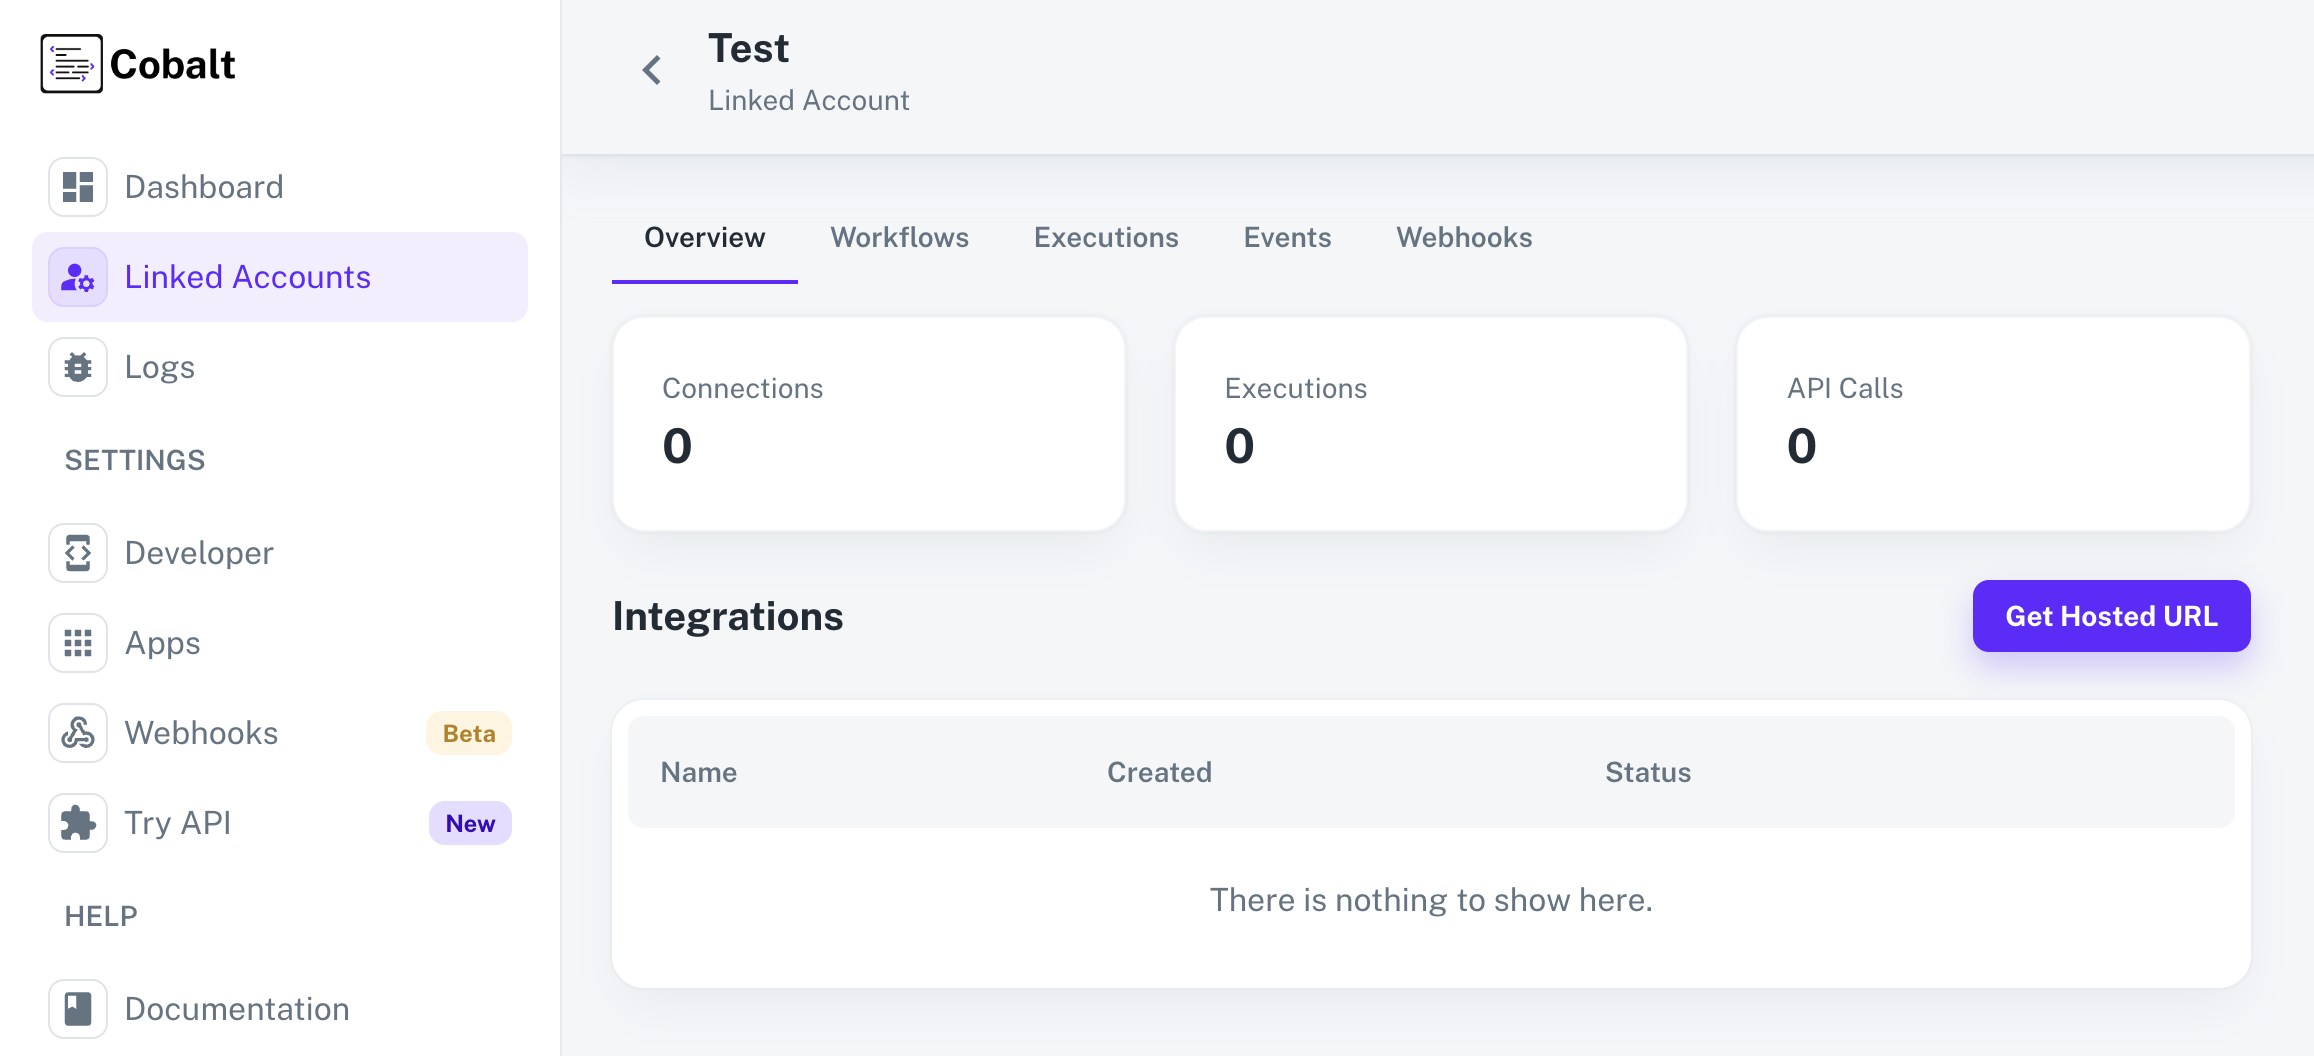2314x1056 pixels.
Task: Click the API Calls metric card
Action: (x=1994, y=423)
